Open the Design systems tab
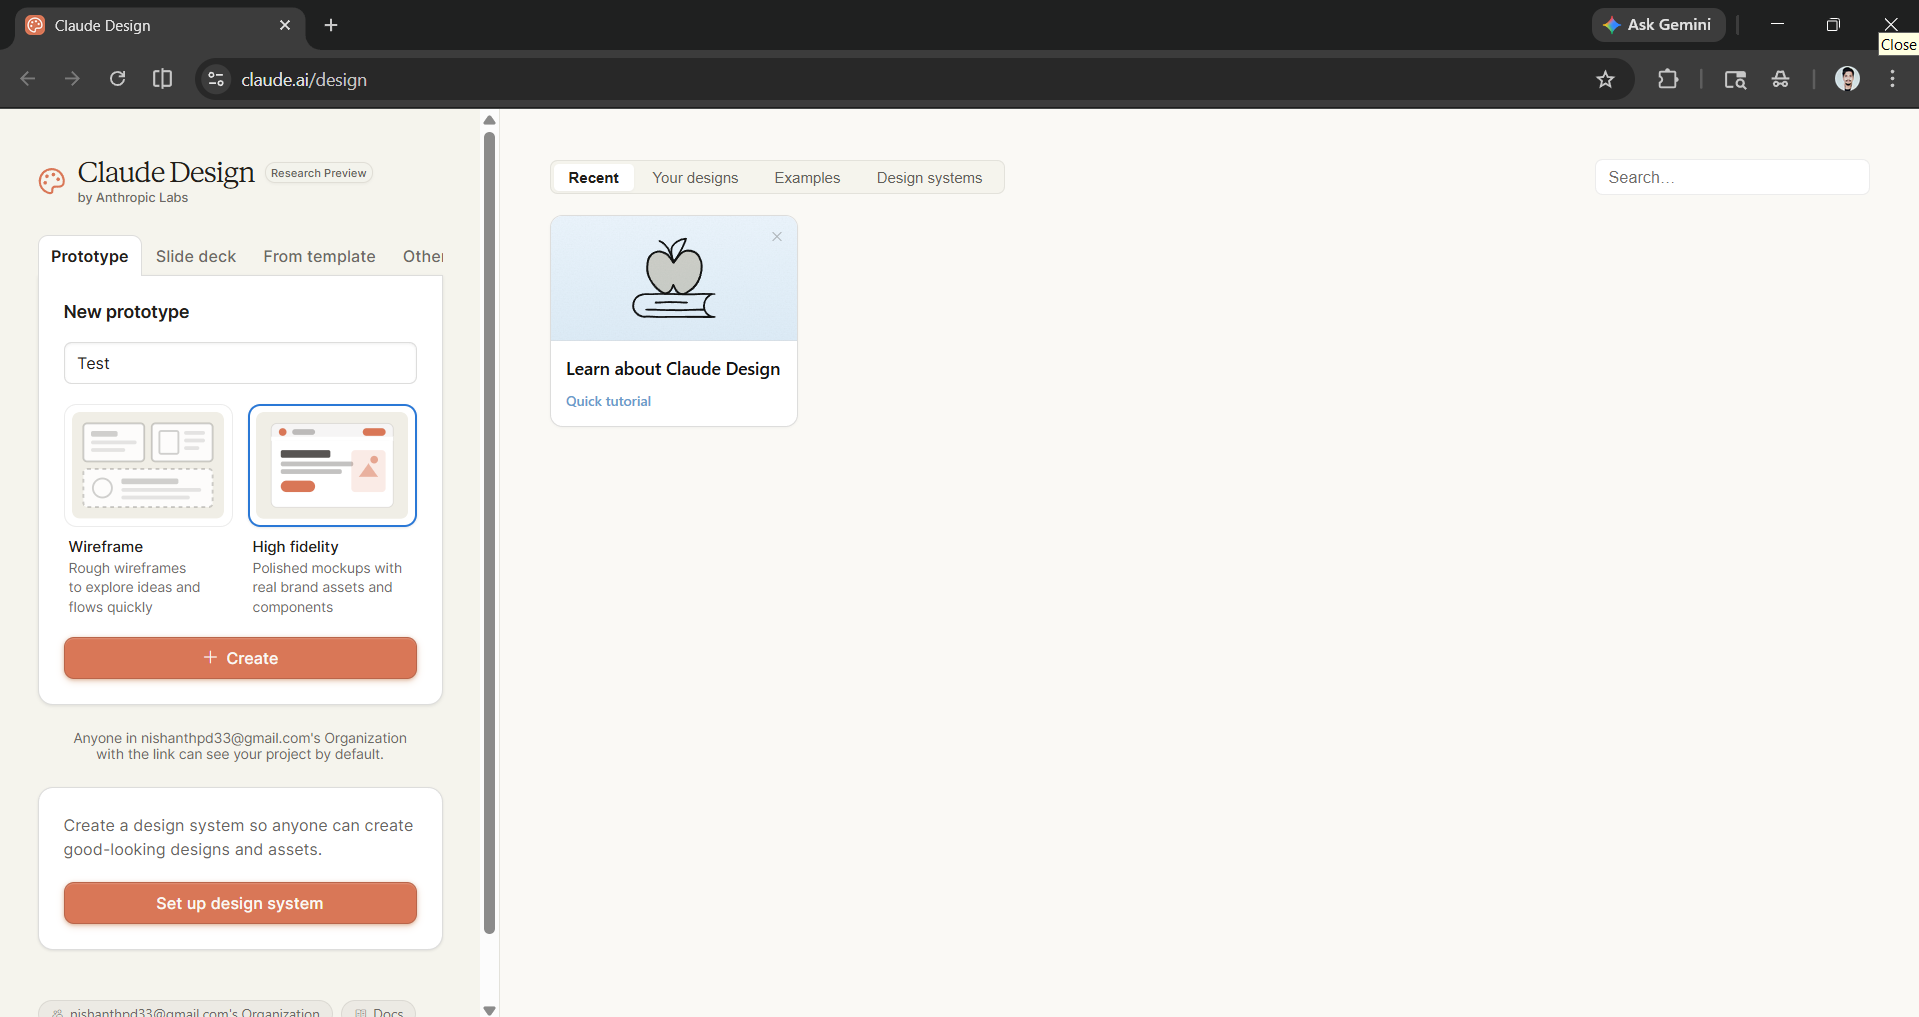Image resolution: width=1919 pixels, height=1017 pixels. click(929, 177)
